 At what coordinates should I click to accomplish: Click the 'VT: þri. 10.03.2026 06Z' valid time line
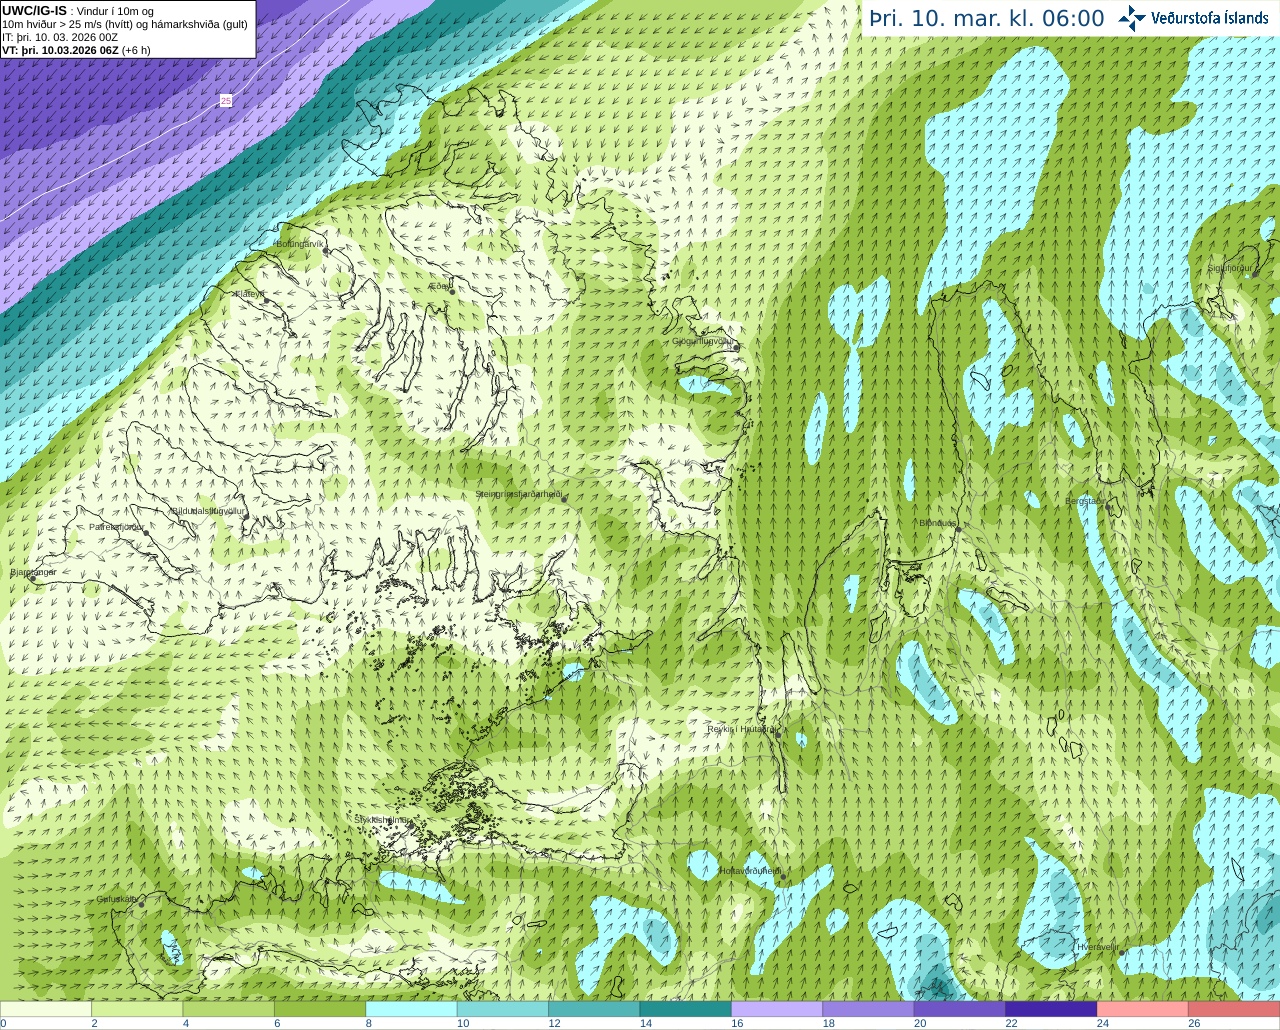(x=76, y=50)
